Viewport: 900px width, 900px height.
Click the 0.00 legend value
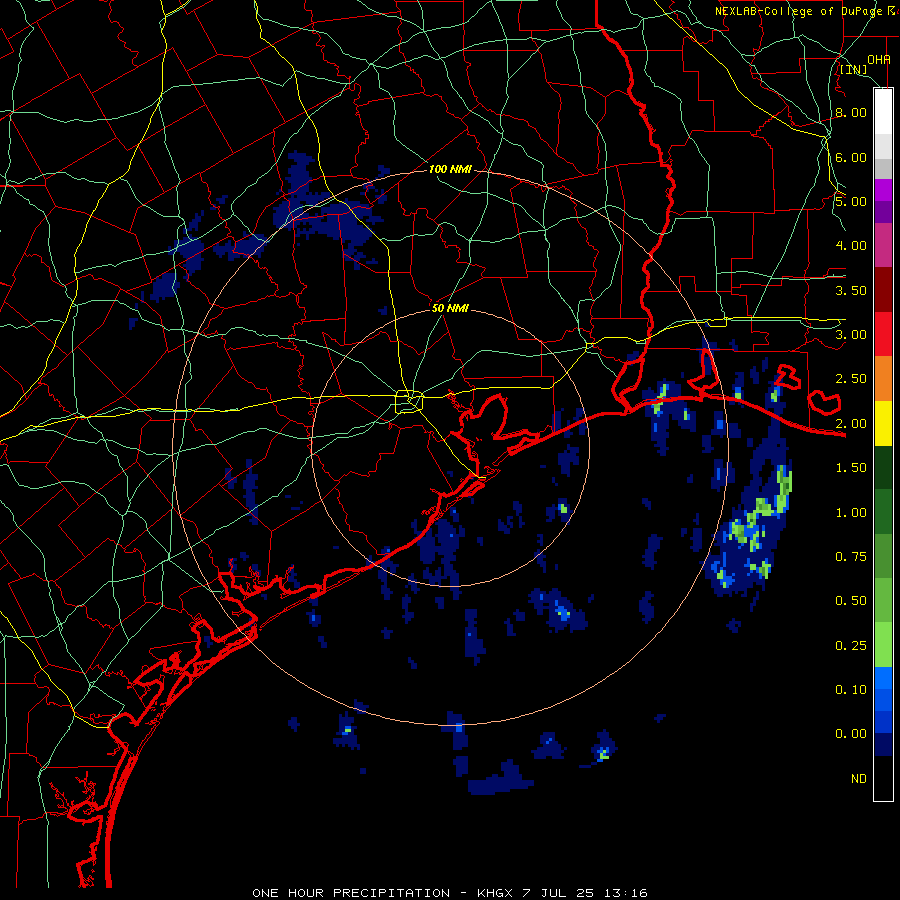(x=851, y=734)
